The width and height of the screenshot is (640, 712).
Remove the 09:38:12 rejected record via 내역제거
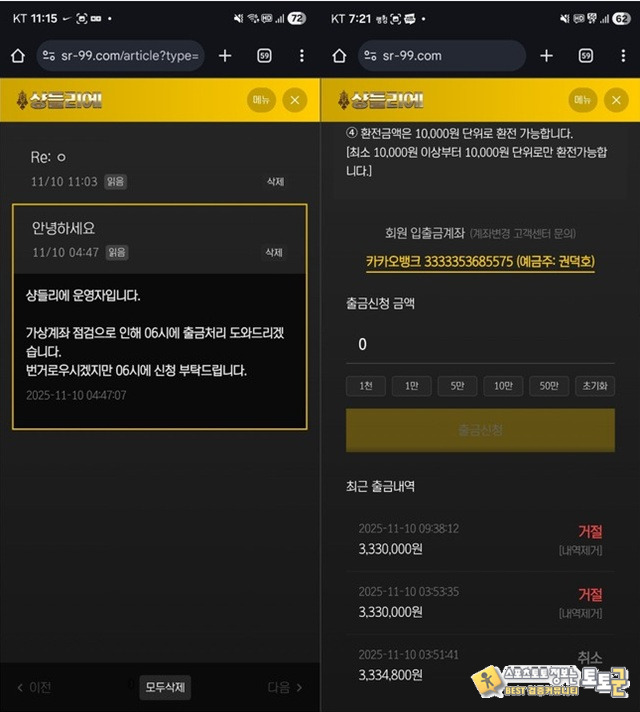pos(580,551)
